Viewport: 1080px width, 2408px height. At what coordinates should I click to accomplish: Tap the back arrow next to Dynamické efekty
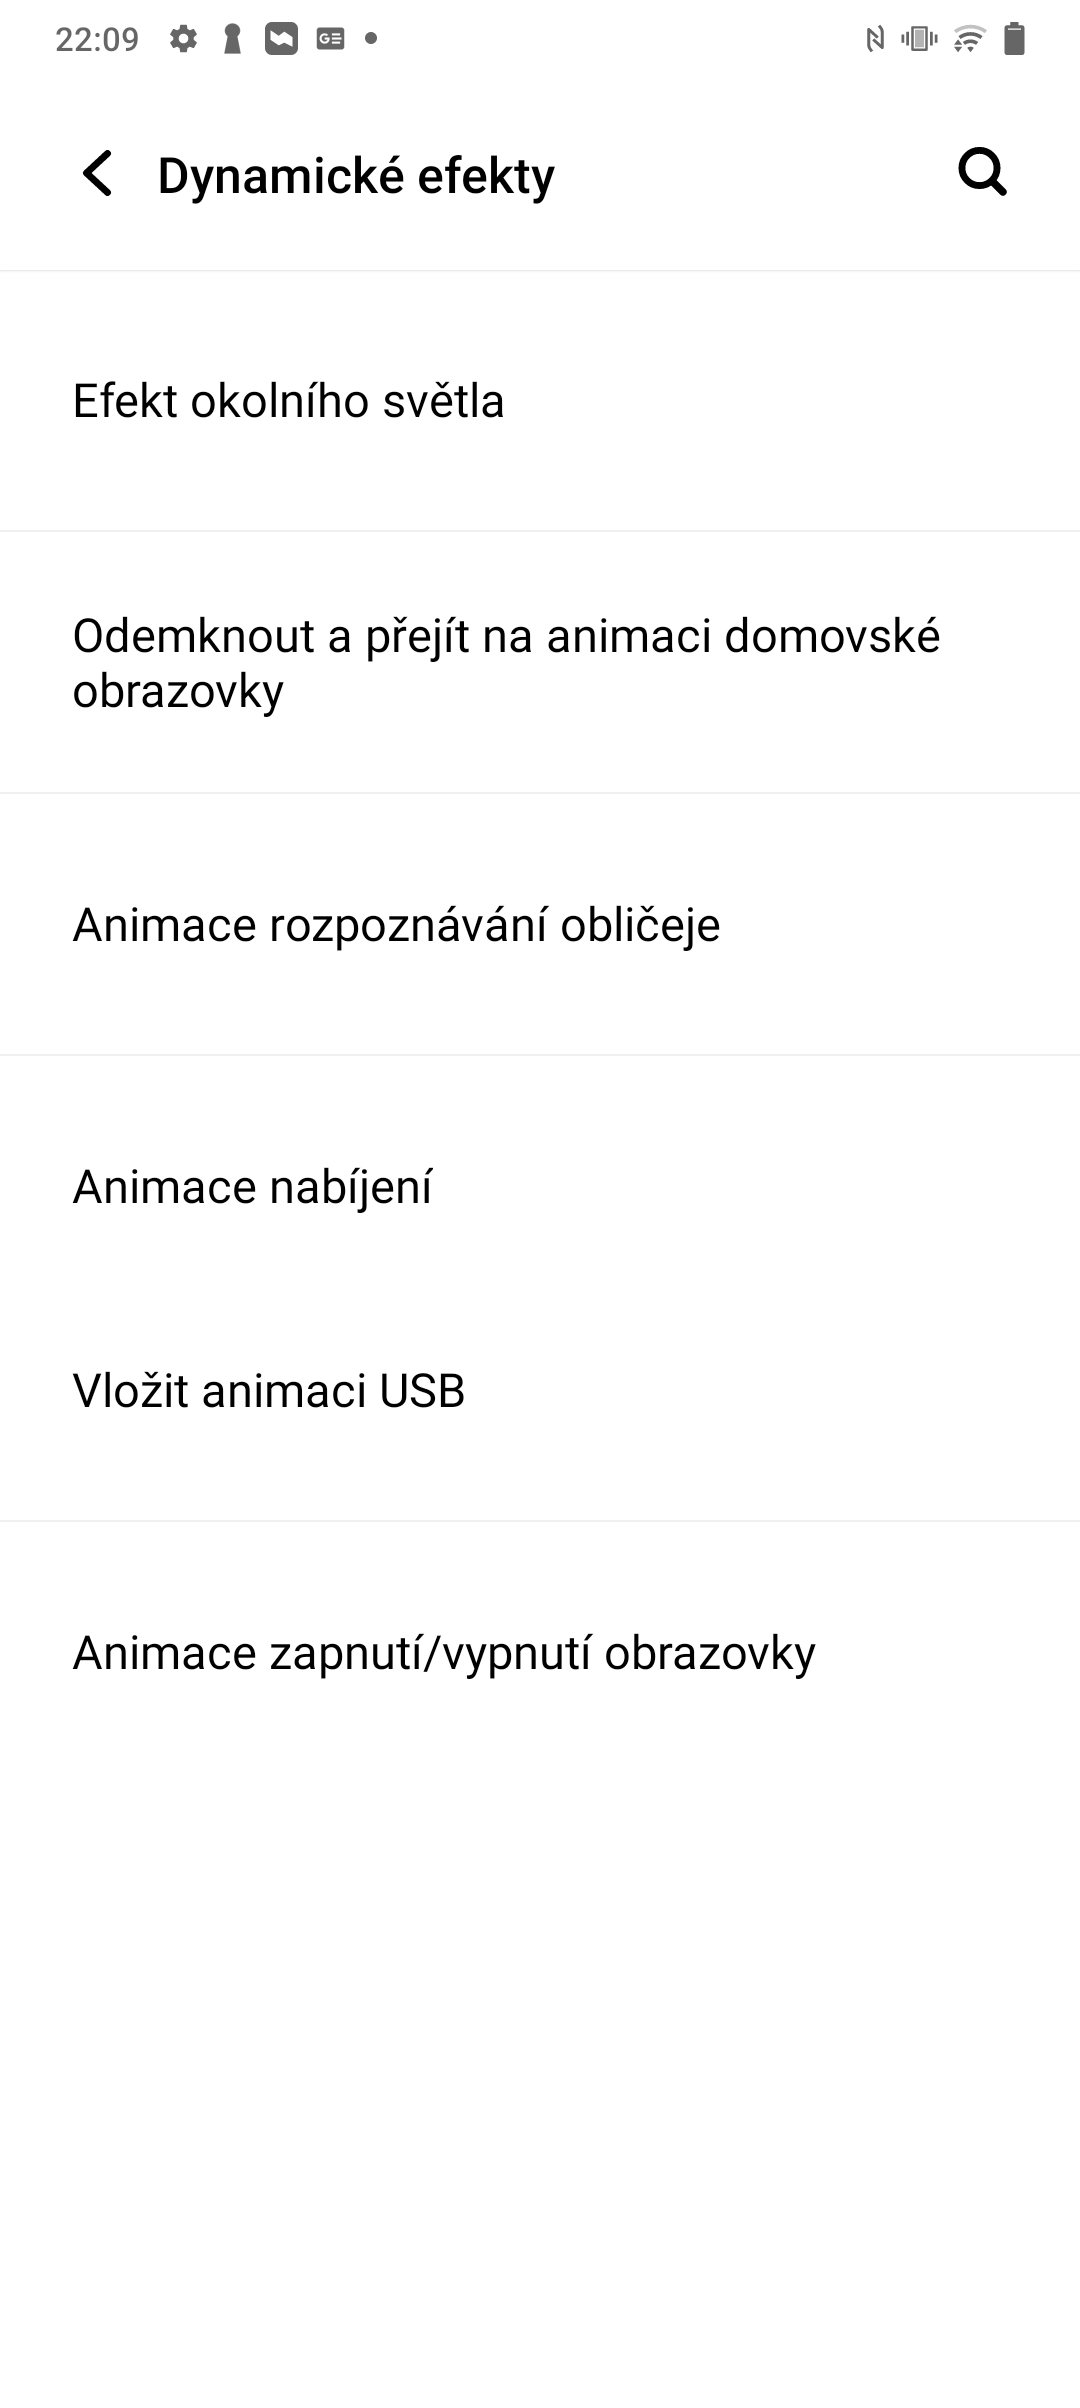tap(98, 174)
